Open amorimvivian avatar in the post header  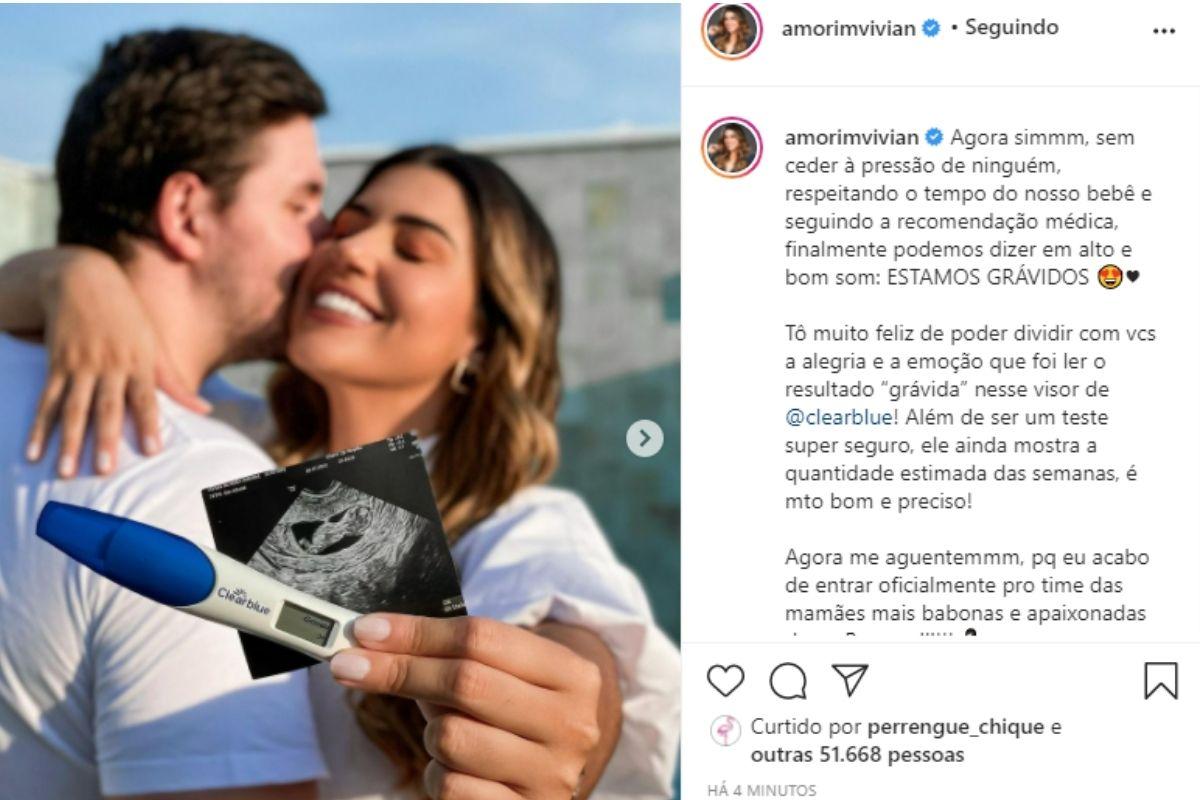coord(733,30)
